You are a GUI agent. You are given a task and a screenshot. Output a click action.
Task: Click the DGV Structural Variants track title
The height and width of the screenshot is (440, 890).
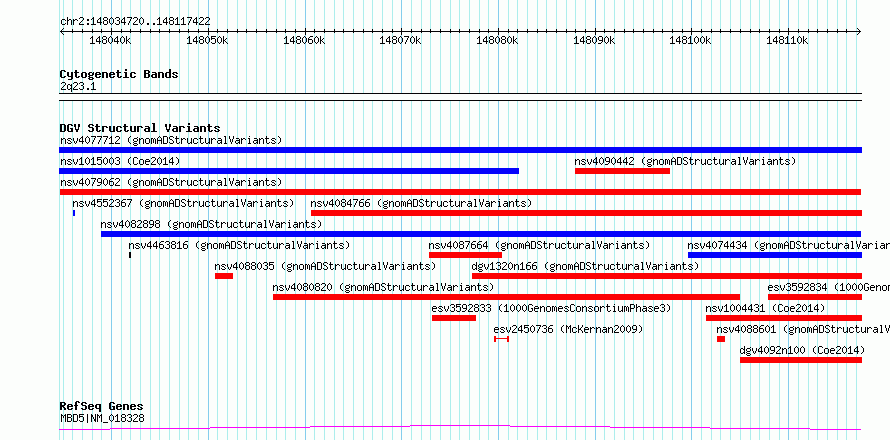tap(140, 128)
